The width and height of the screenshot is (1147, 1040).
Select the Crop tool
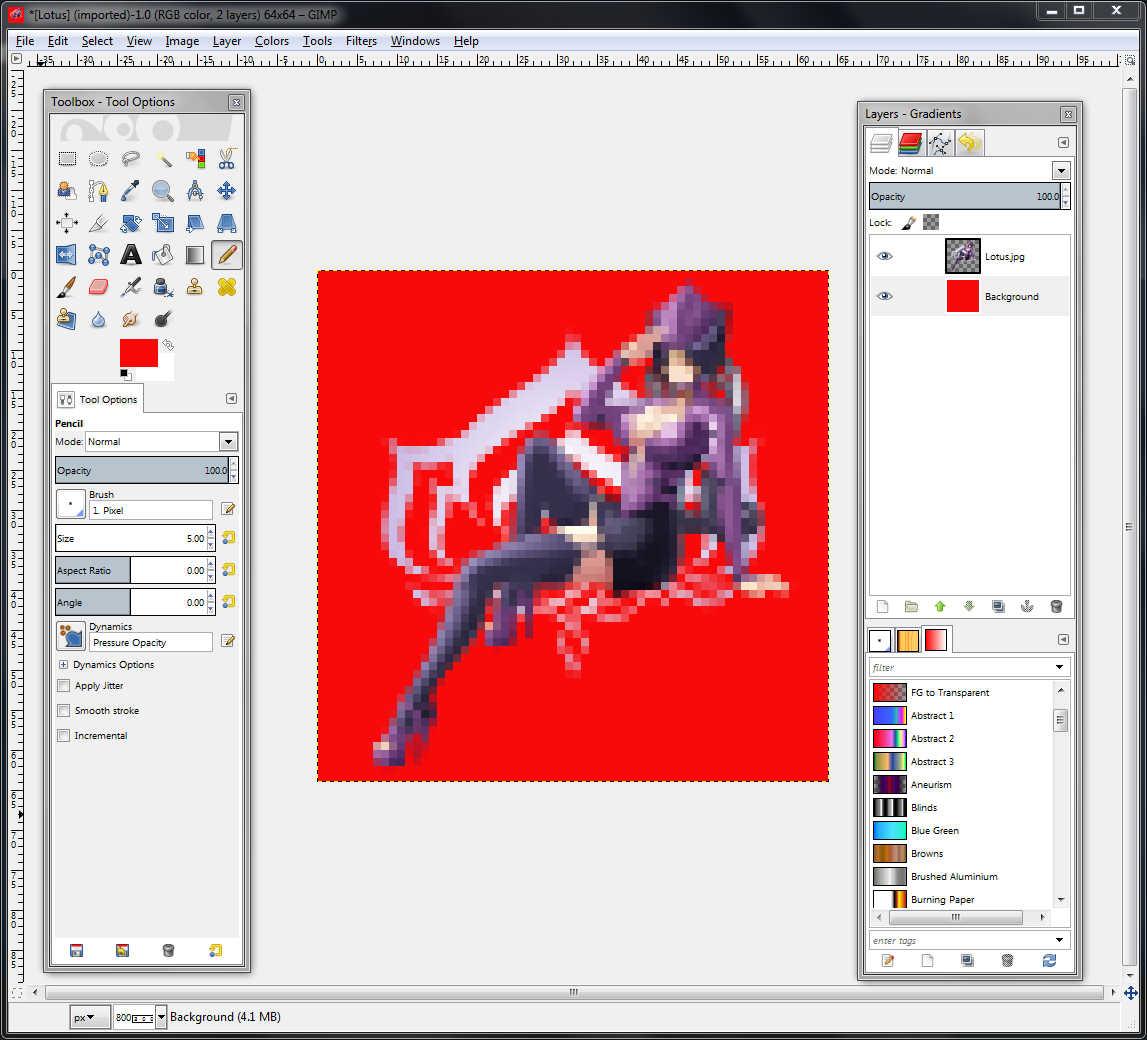tap(98, 222)
